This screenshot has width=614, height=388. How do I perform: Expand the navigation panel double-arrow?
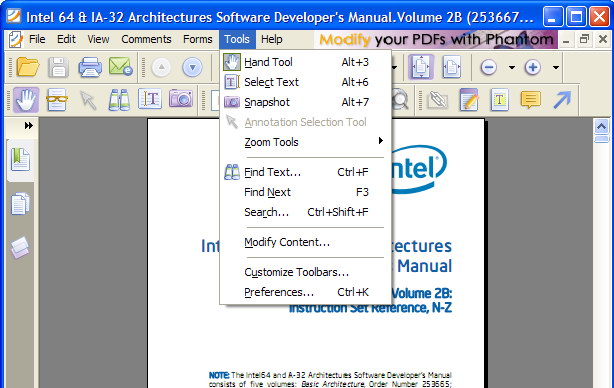pos(29,126)
